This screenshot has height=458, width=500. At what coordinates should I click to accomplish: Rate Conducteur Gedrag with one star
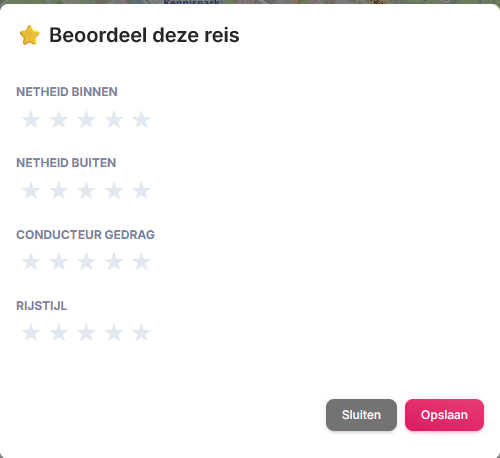coord(31,261)
